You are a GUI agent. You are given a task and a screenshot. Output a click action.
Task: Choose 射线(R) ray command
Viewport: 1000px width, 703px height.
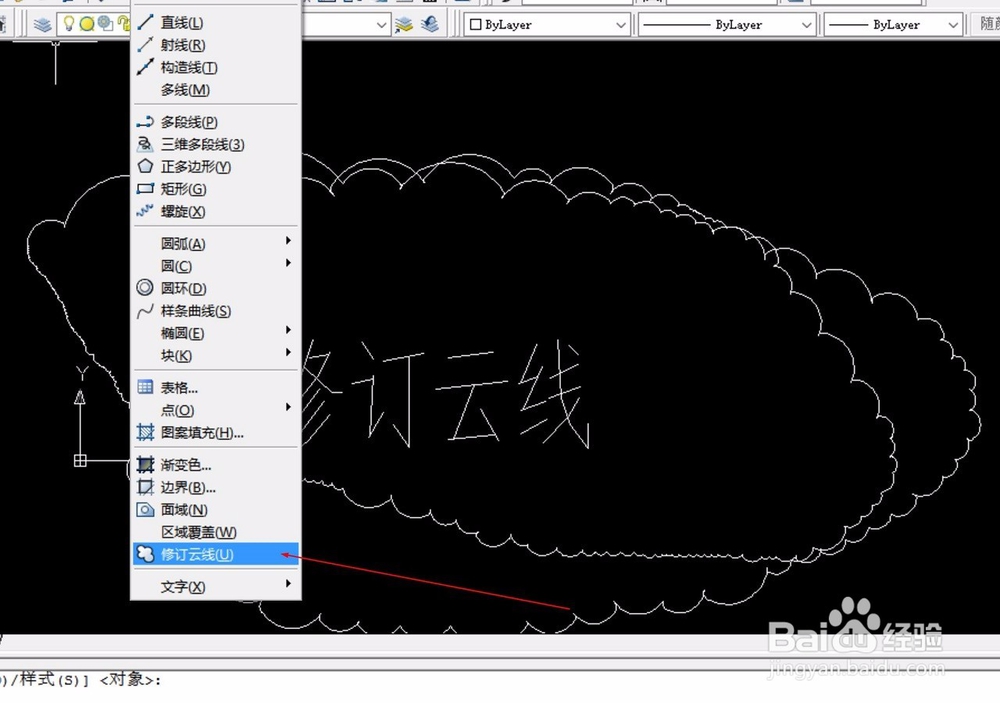[216, 45]
